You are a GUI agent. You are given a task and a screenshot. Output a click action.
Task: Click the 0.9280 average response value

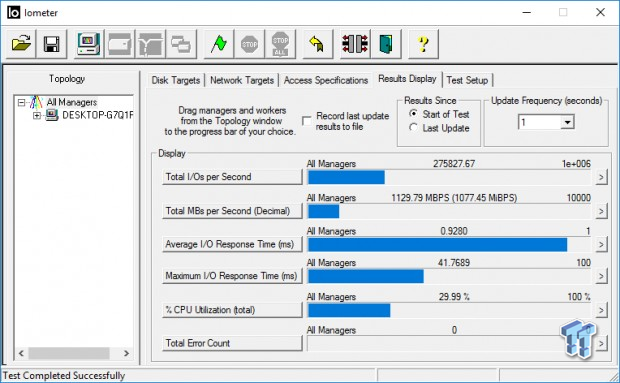click(454, 231)
